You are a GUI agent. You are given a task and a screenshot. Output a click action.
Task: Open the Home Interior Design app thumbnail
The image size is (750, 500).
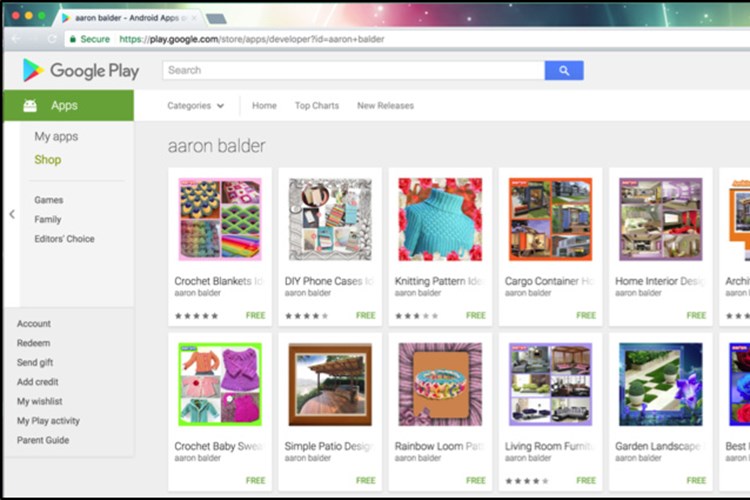pyautogui.click(x=661, y=219)
